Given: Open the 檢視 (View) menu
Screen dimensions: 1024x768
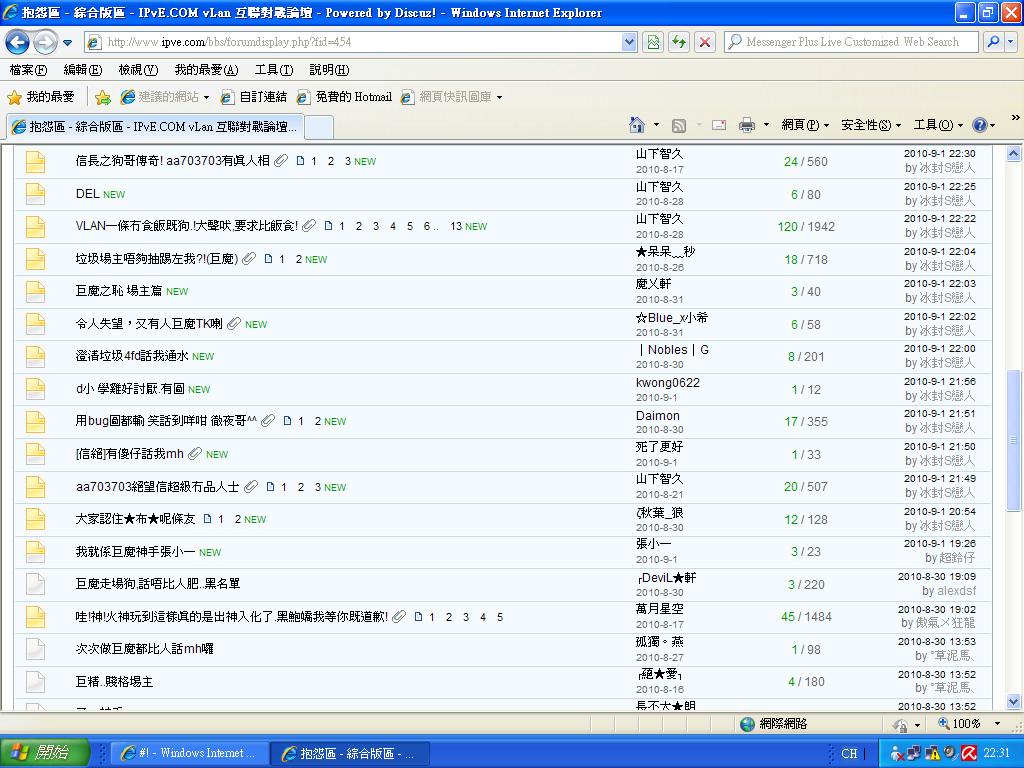Looking at the screenshot, I should [138, 70].
